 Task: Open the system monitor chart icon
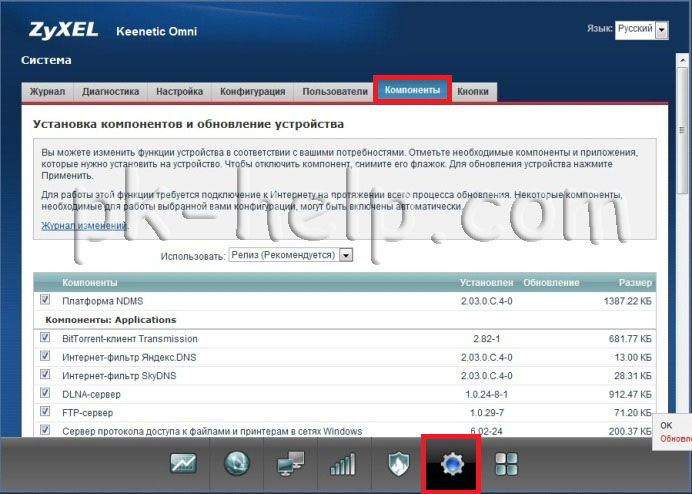[x=183, y=464]
